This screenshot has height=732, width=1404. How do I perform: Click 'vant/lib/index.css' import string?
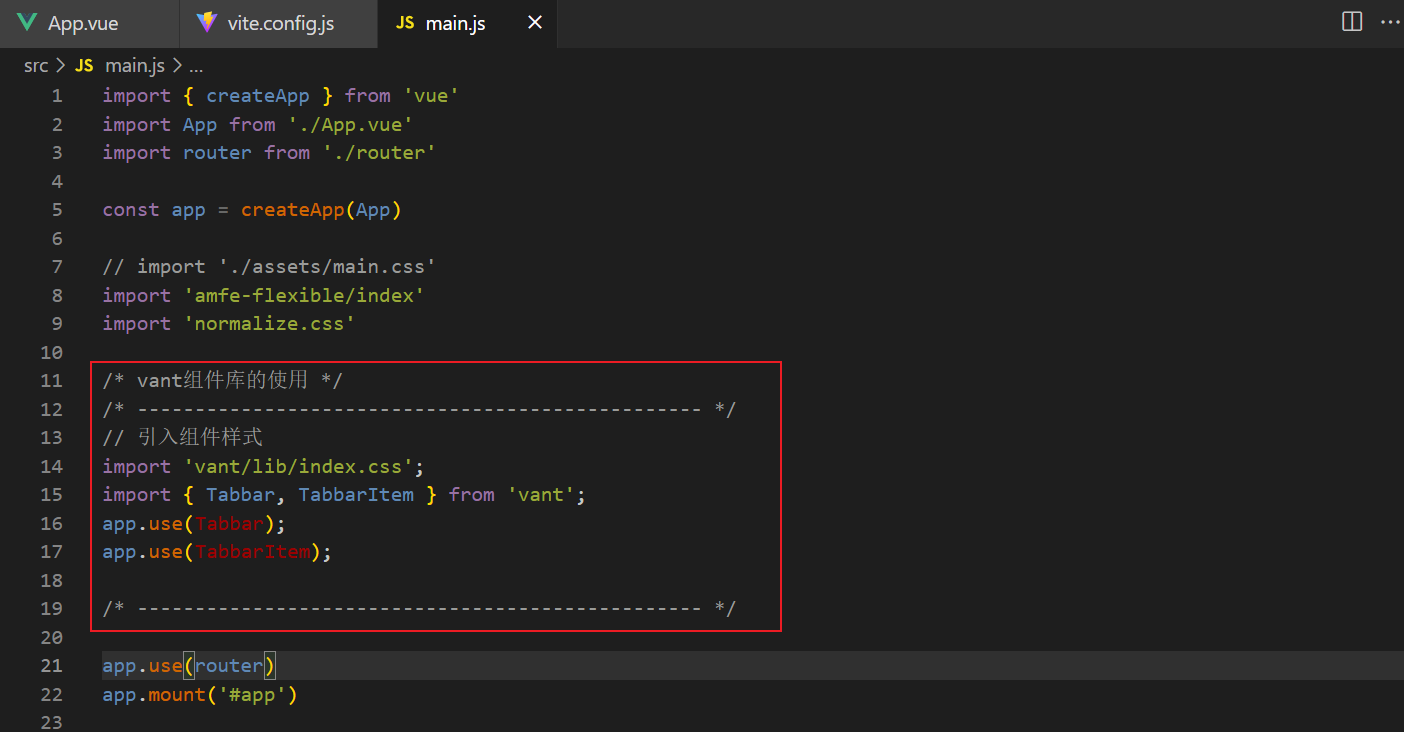click(298, 467)
